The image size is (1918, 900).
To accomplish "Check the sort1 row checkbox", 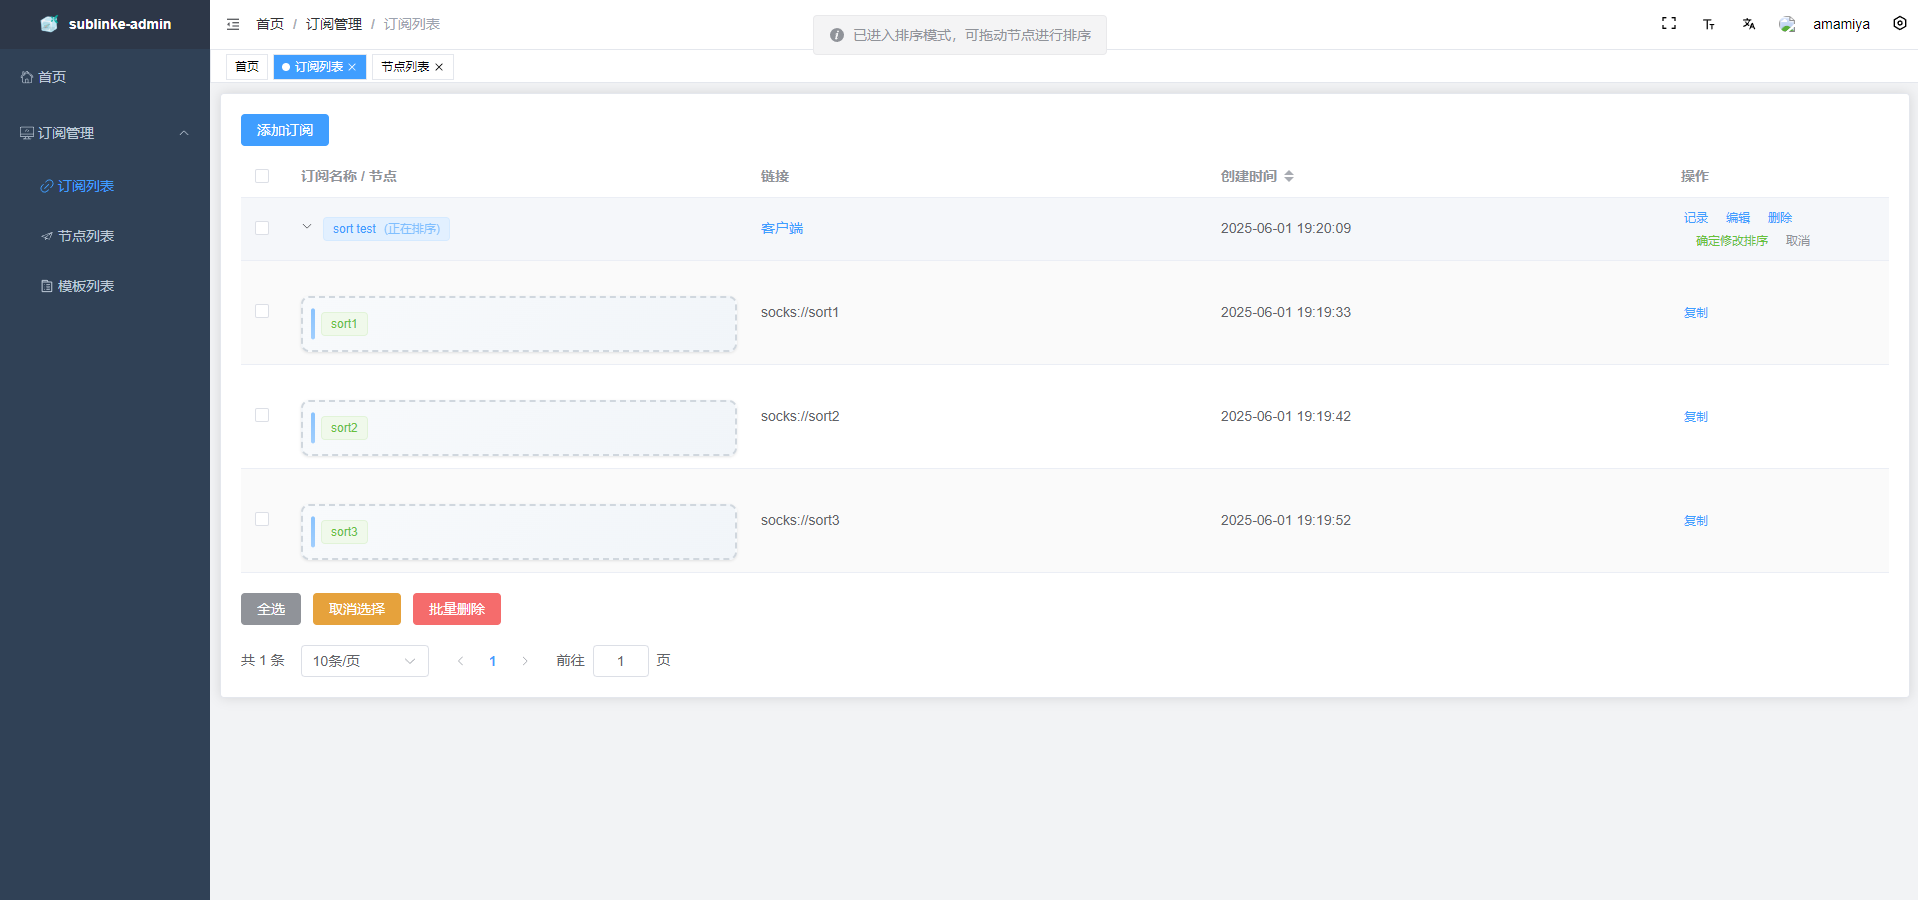I will (x=262, y=311).
